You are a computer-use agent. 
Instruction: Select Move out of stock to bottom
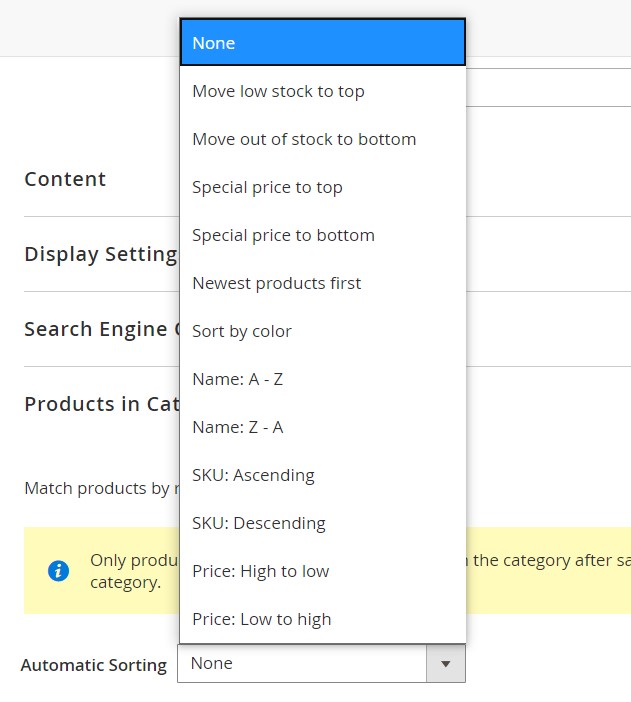pyautogui.click(x=322, y=139)
